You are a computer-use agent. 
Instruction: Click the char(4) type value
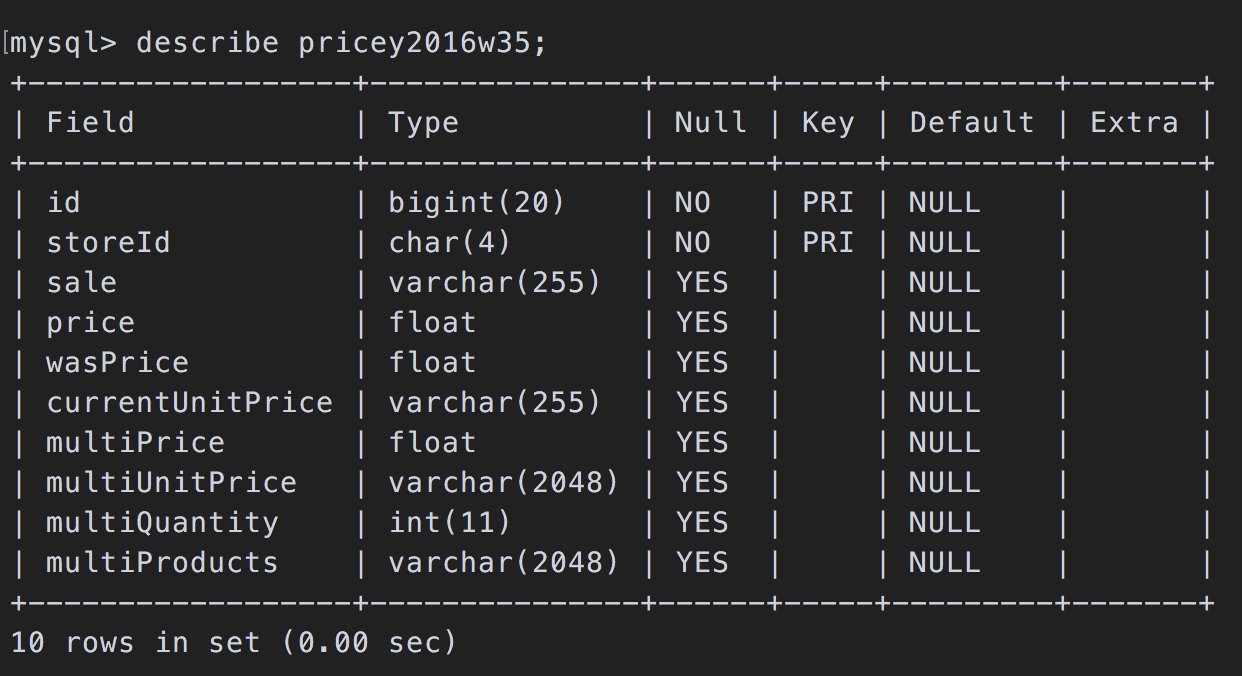click(450, 243)
